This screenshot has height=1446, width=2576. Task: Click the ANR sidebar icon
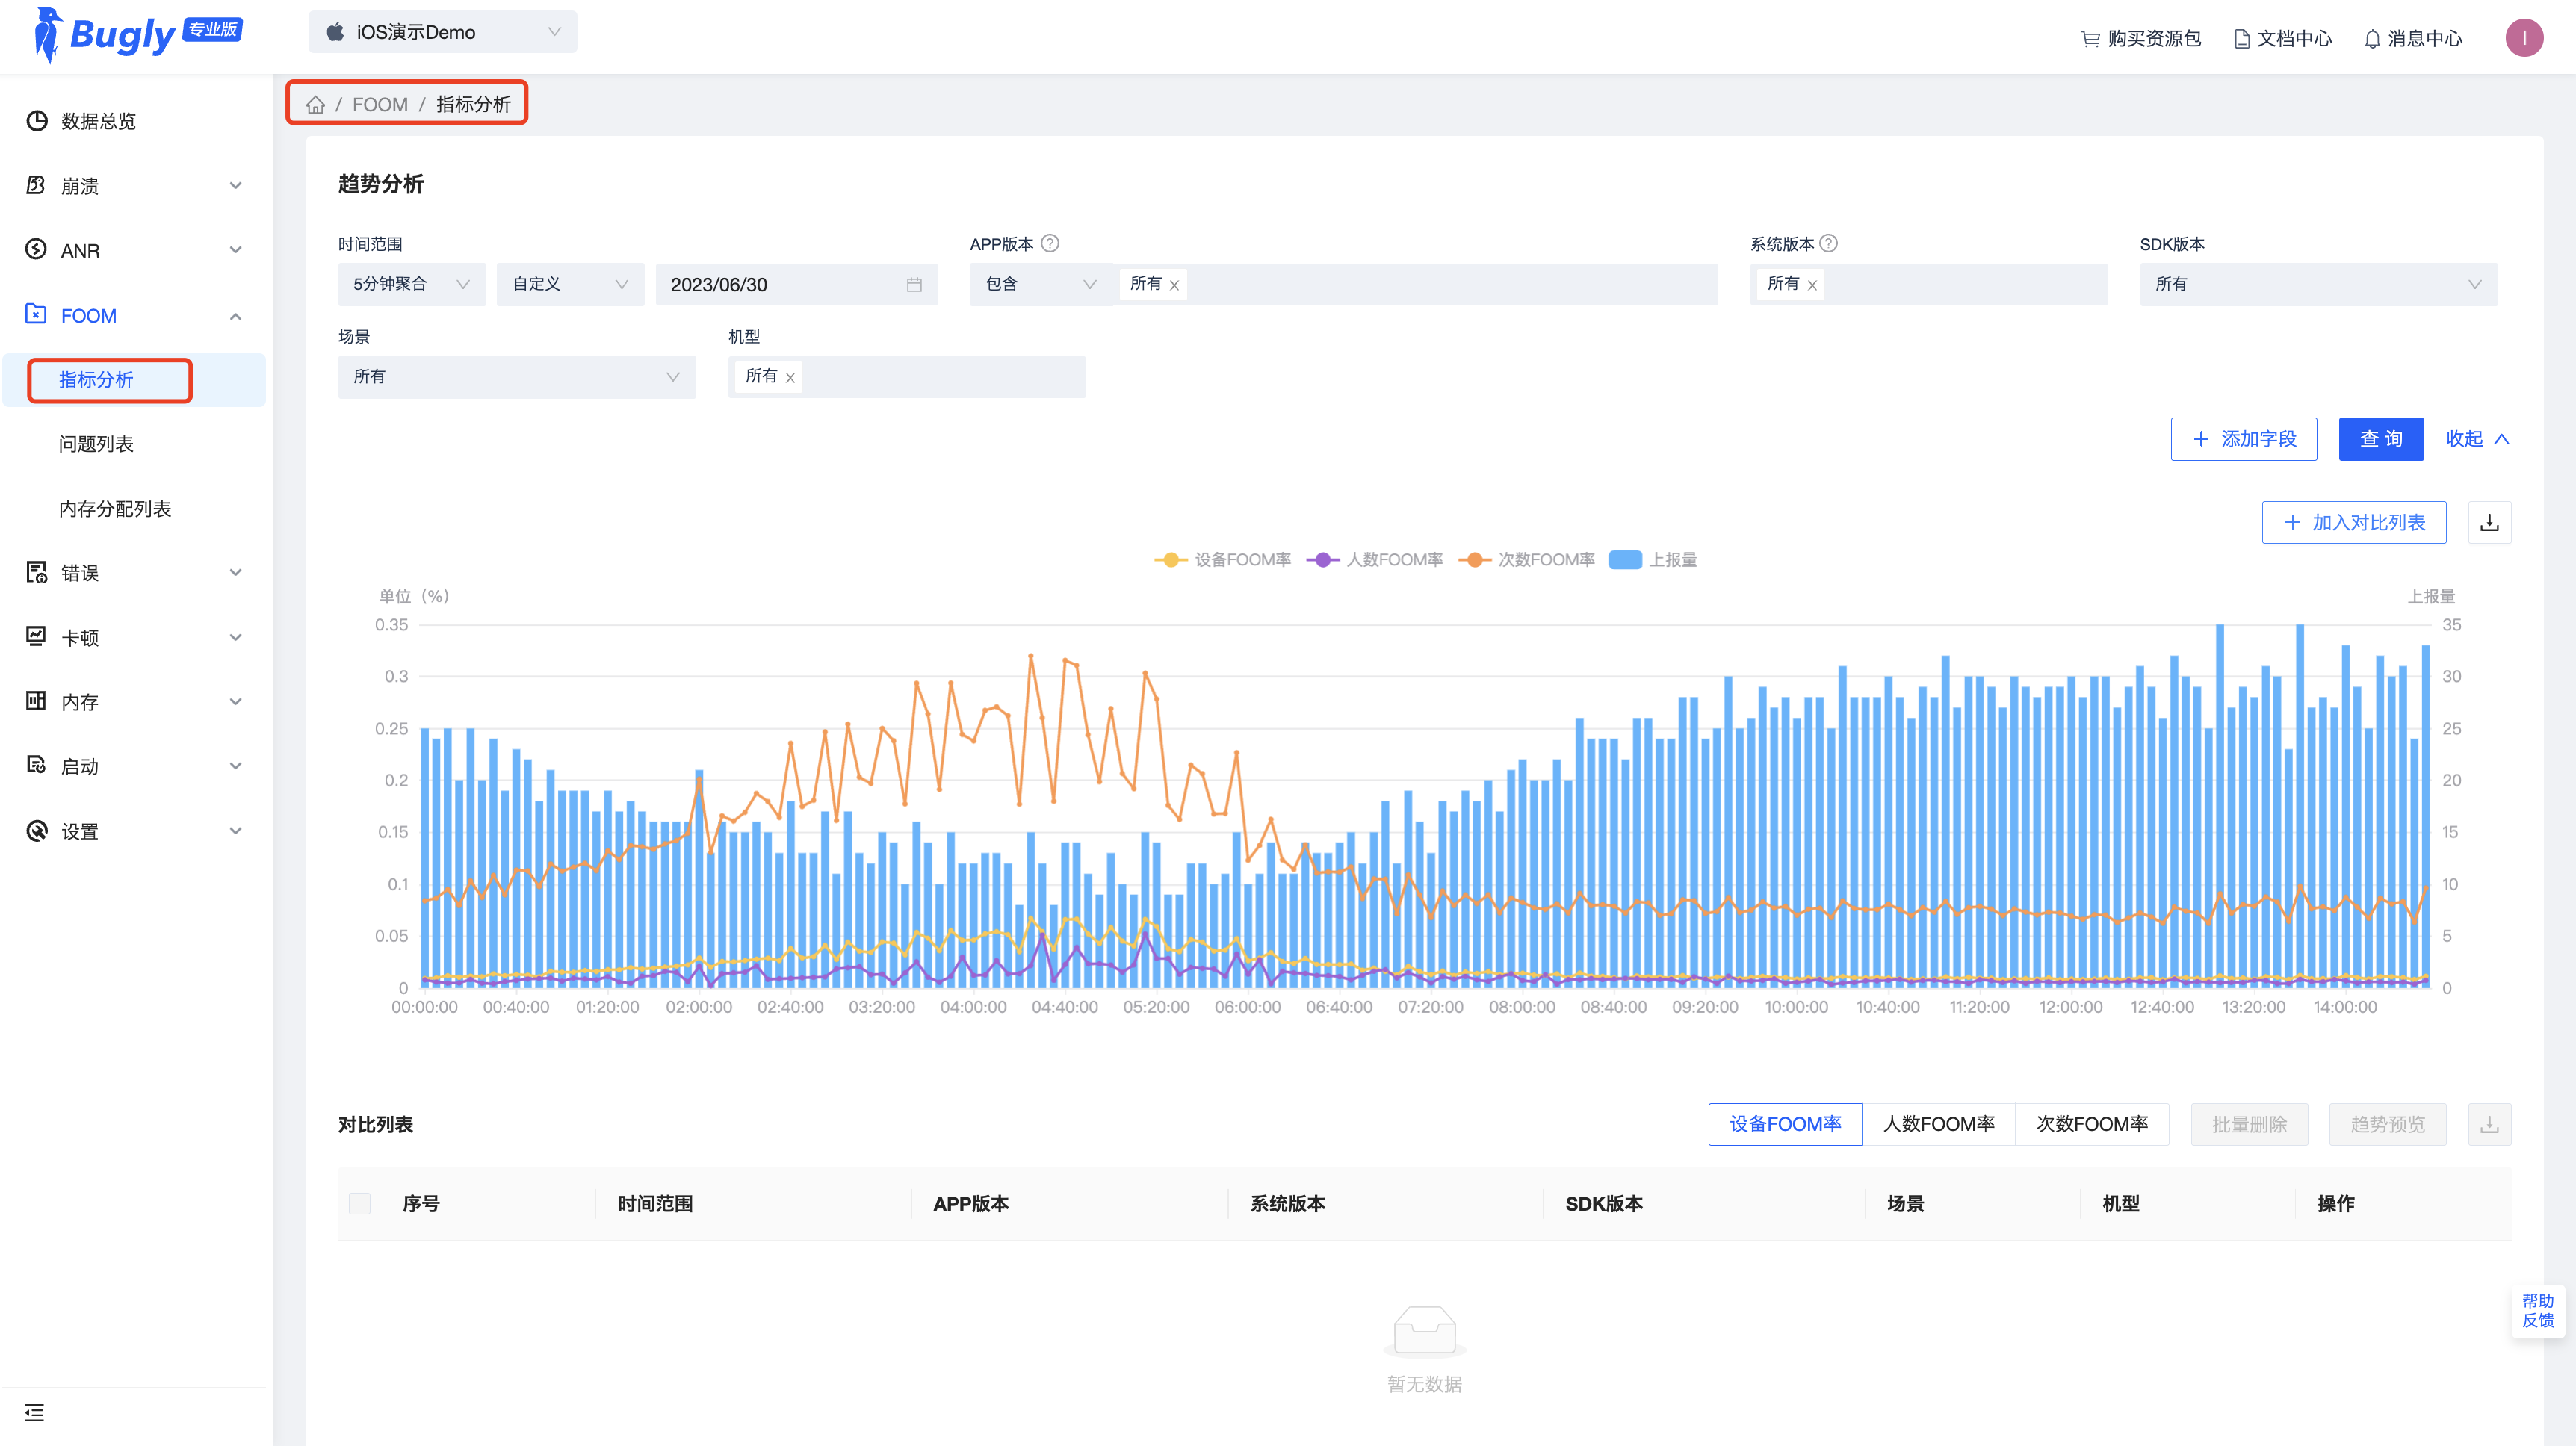(x=37, y=250)
